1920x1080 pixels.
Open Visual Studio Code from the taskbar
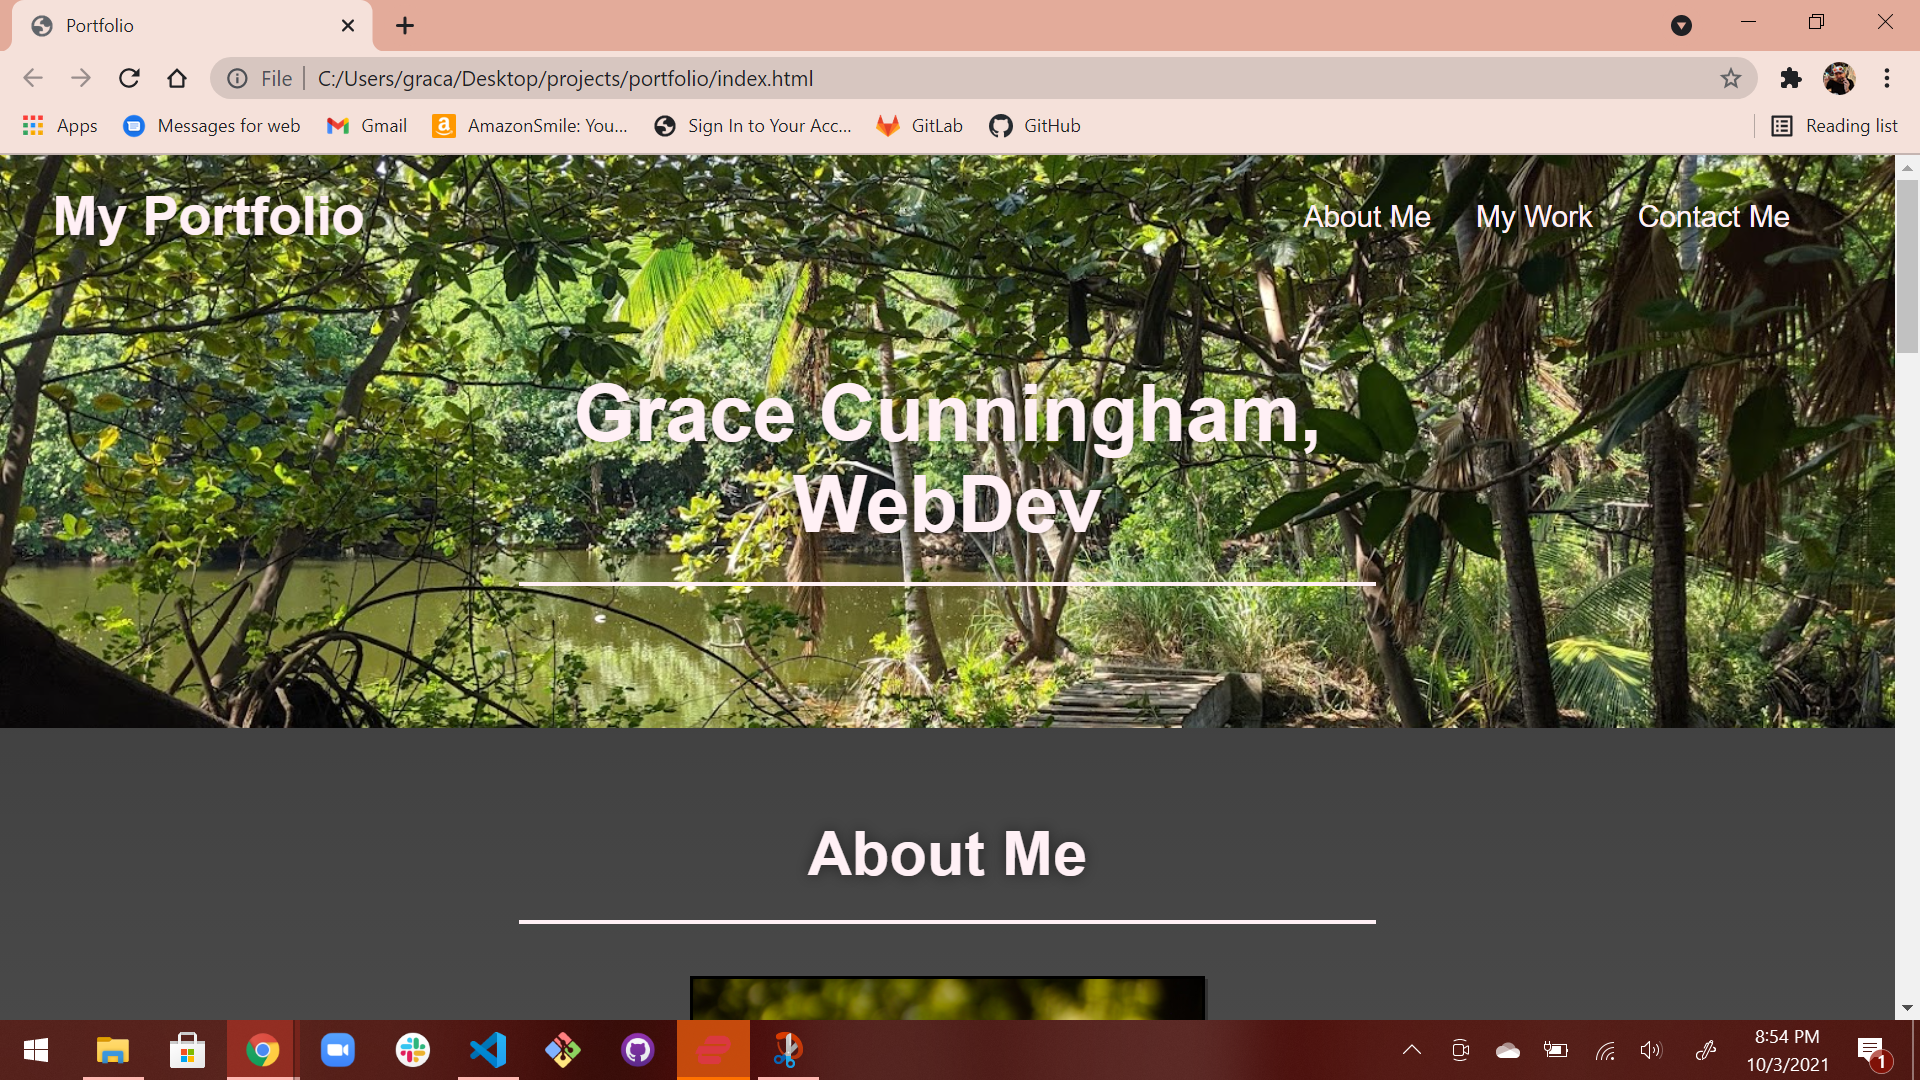tap(488, 1050)
